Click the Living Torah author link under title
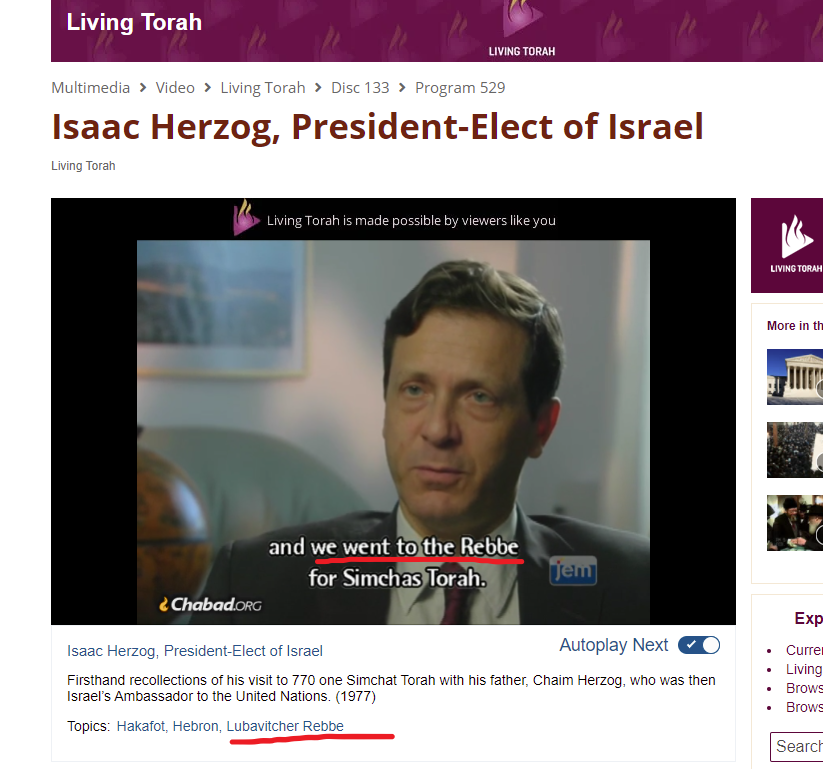Image resolution: width=823 pixels, height=769 pixels. (x=83, y=166)
